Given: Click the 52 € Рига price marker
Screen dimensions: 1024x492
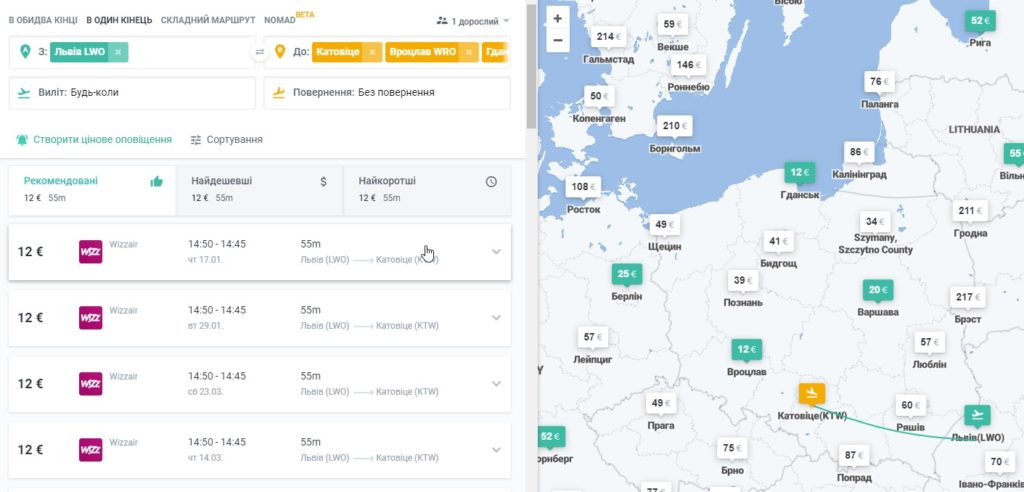Looking at the screenshot, I should point(980,21).
